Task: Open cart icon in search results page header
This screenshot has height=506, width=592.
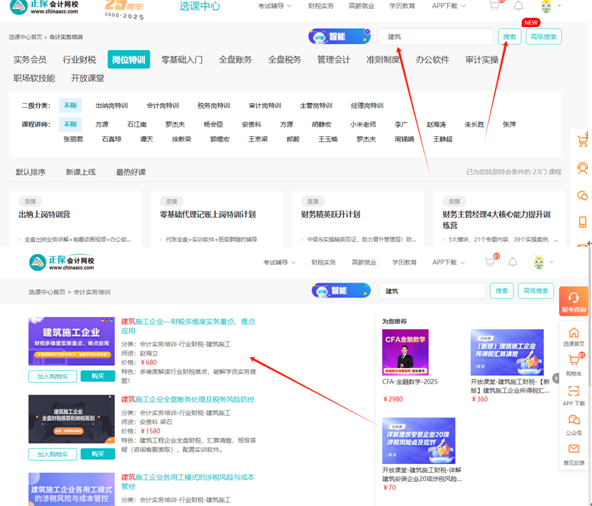Action: [490, 262]
